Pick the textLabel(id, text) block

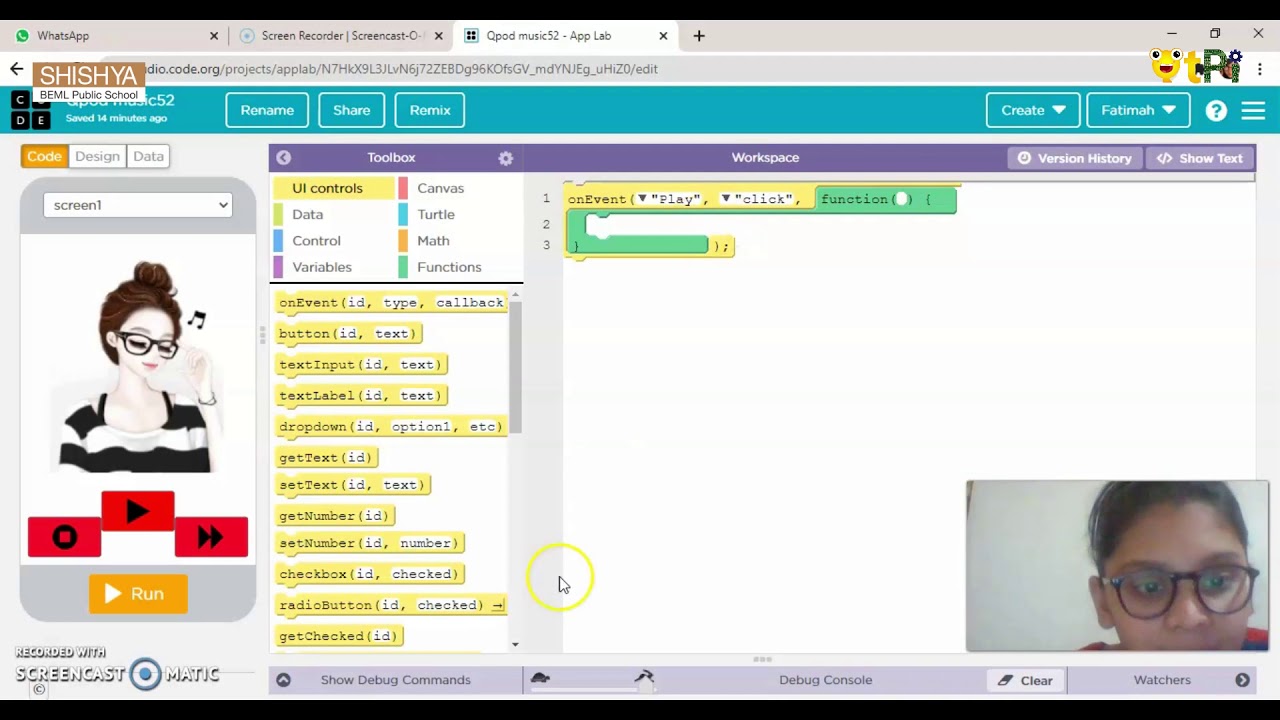click(x=361, y=396)
